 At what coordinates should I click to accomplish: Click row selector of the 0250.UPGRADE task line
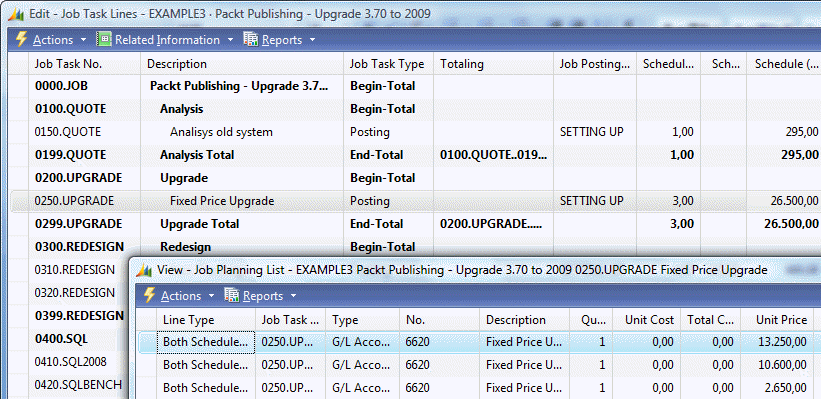[20, 201]
